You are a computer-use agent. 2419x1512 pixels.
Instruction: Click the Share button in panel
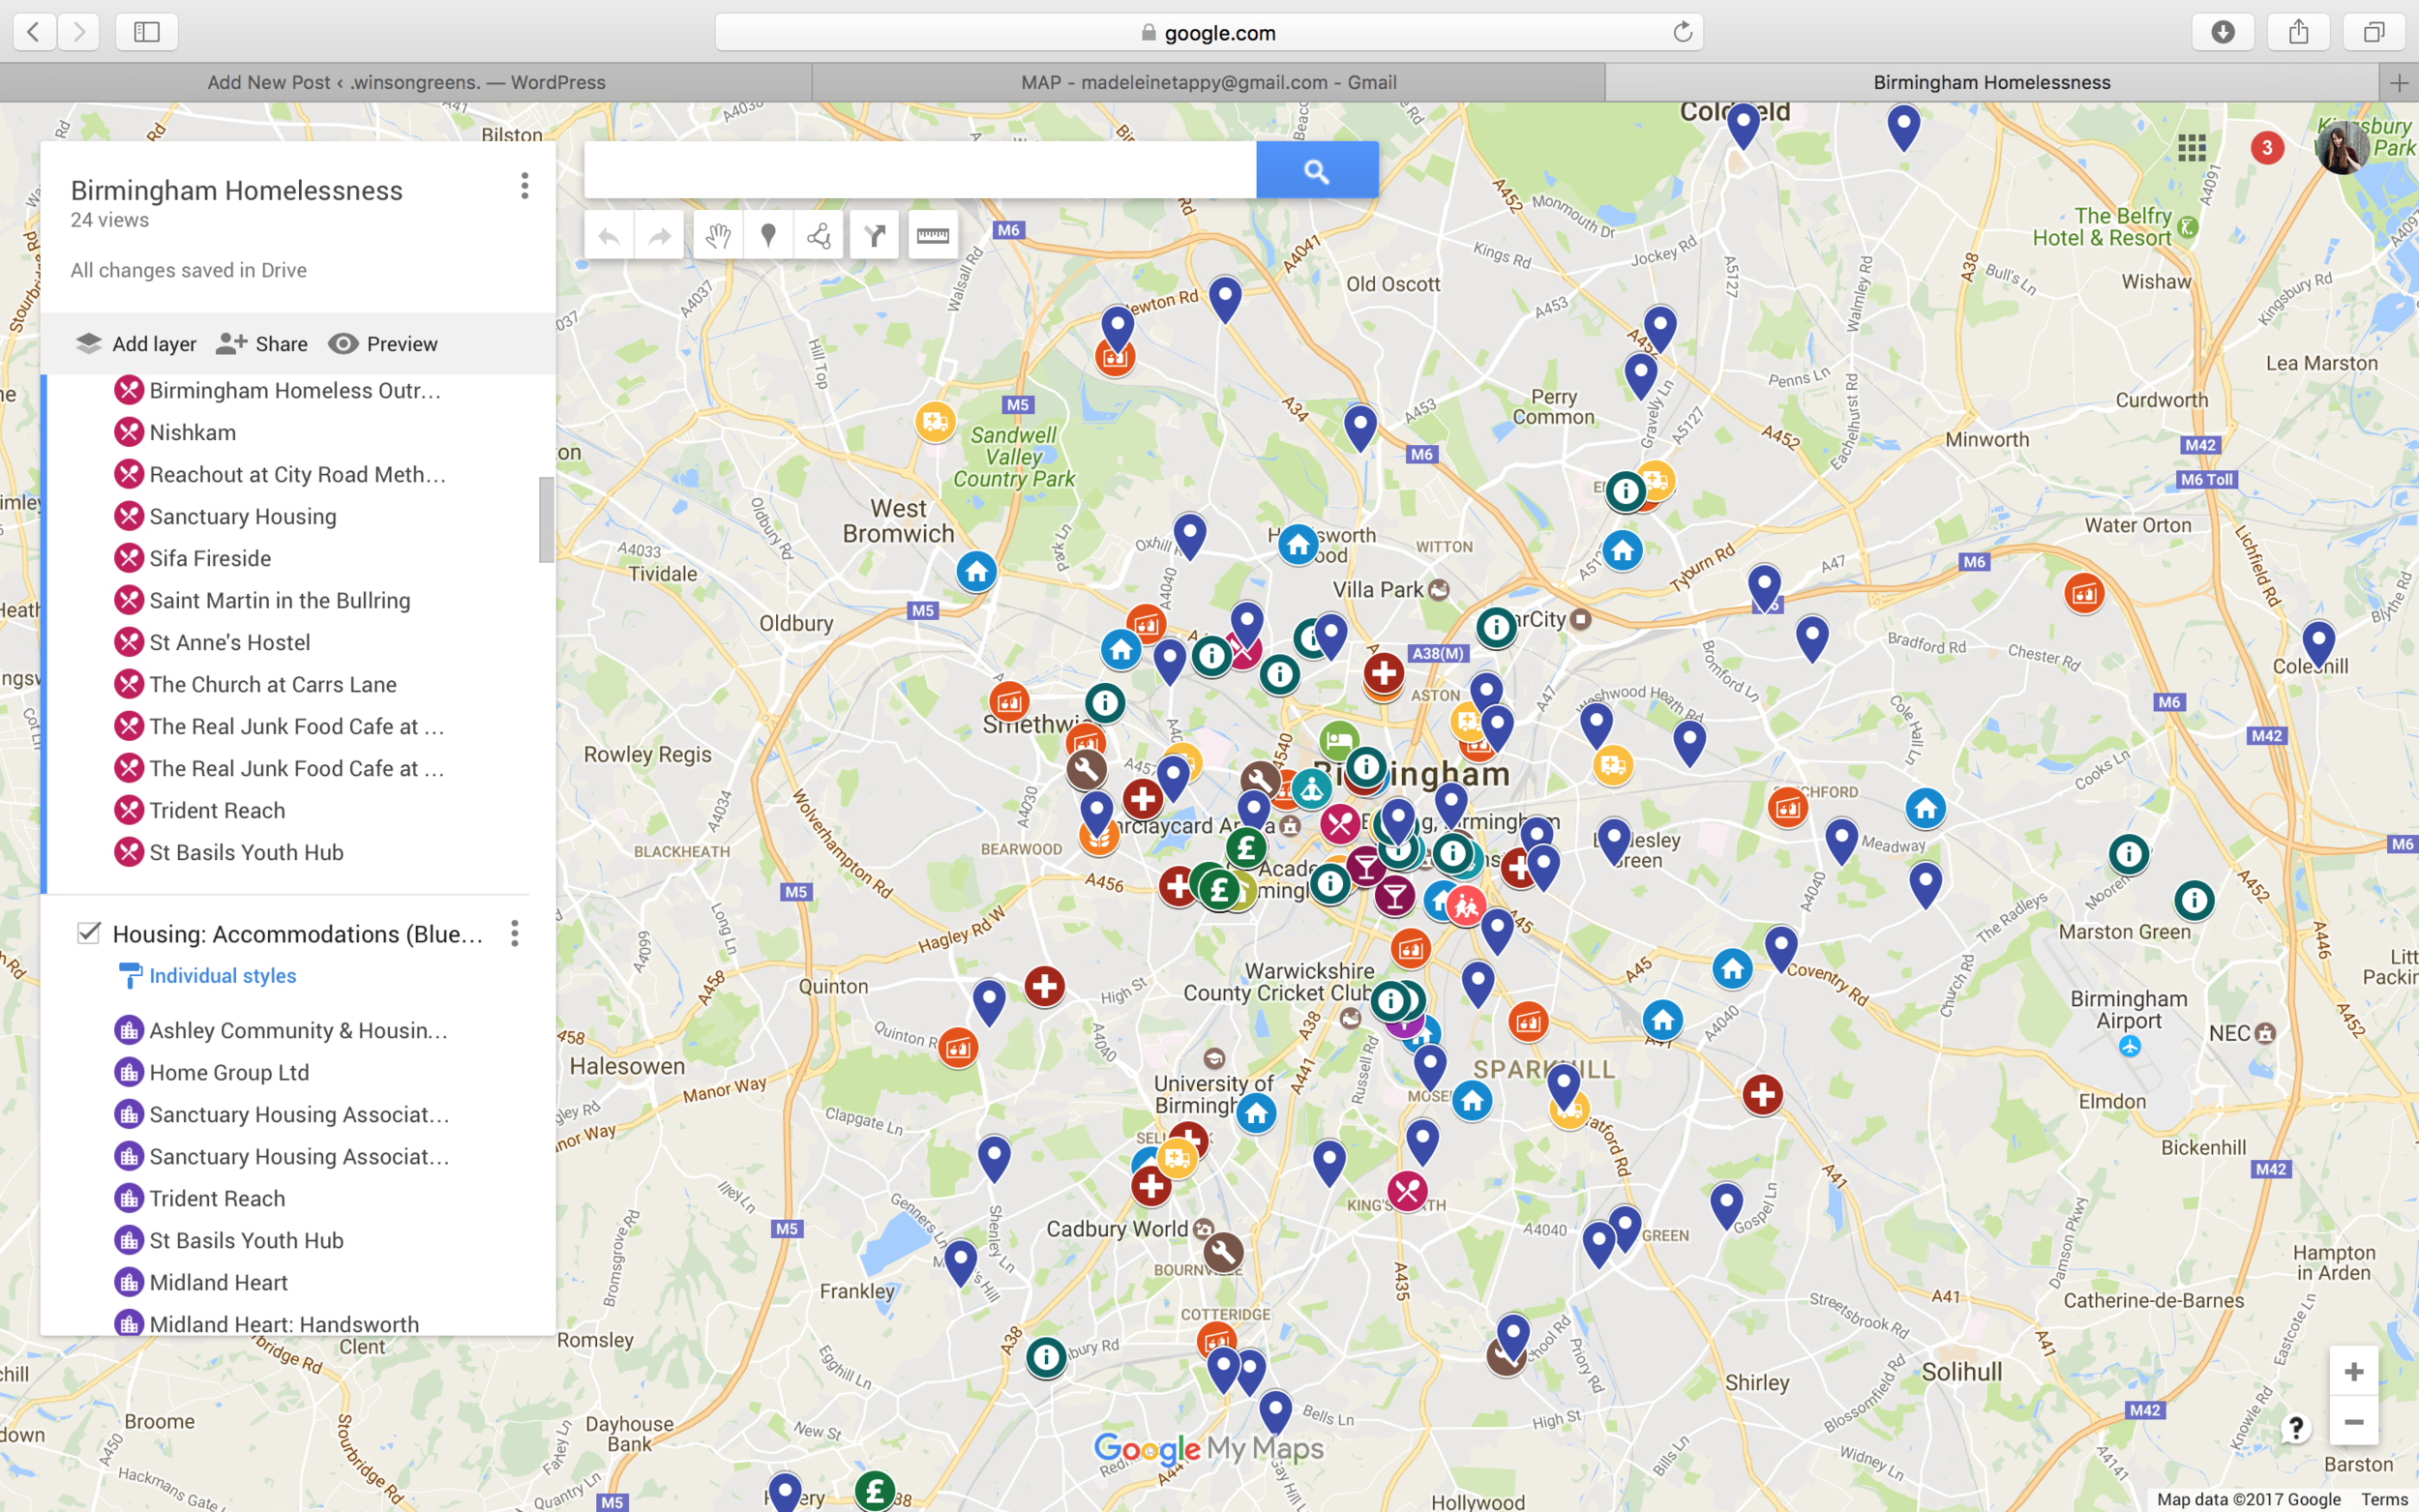(x=262, y=344)
